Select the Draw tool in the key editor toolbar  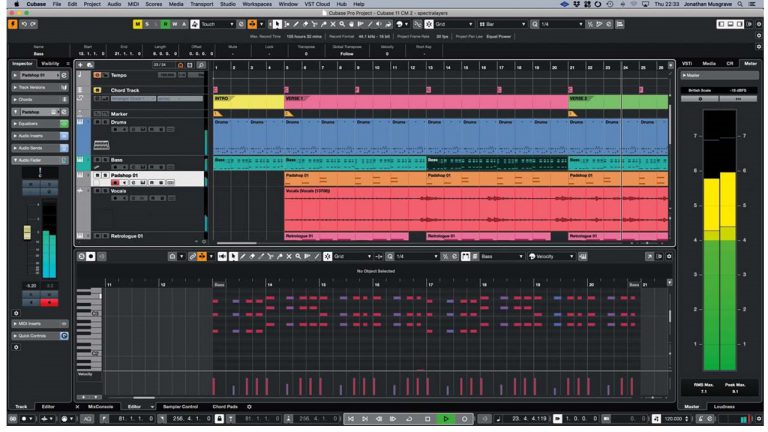(243, 256)
